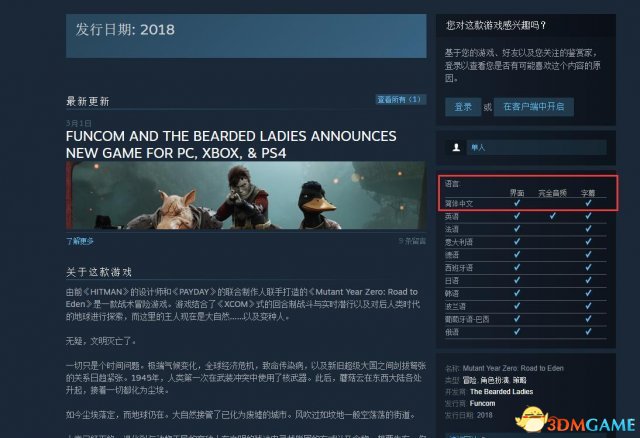Screen dimensions: 640x438
Task: Click 角色扮演 role-playing genre link
Action: pos(495,380)
